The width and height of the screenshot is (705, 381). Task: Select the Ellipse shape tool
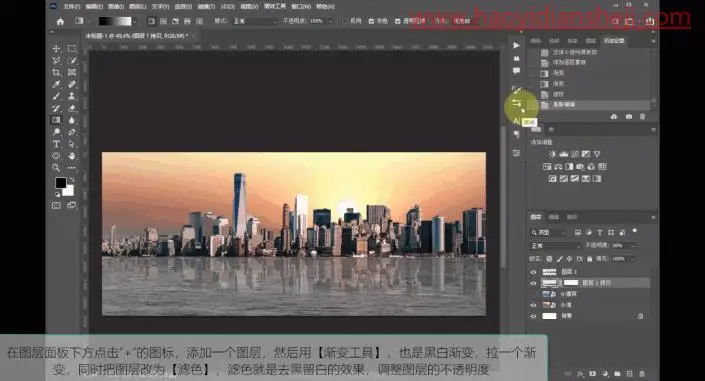[56, 156]
